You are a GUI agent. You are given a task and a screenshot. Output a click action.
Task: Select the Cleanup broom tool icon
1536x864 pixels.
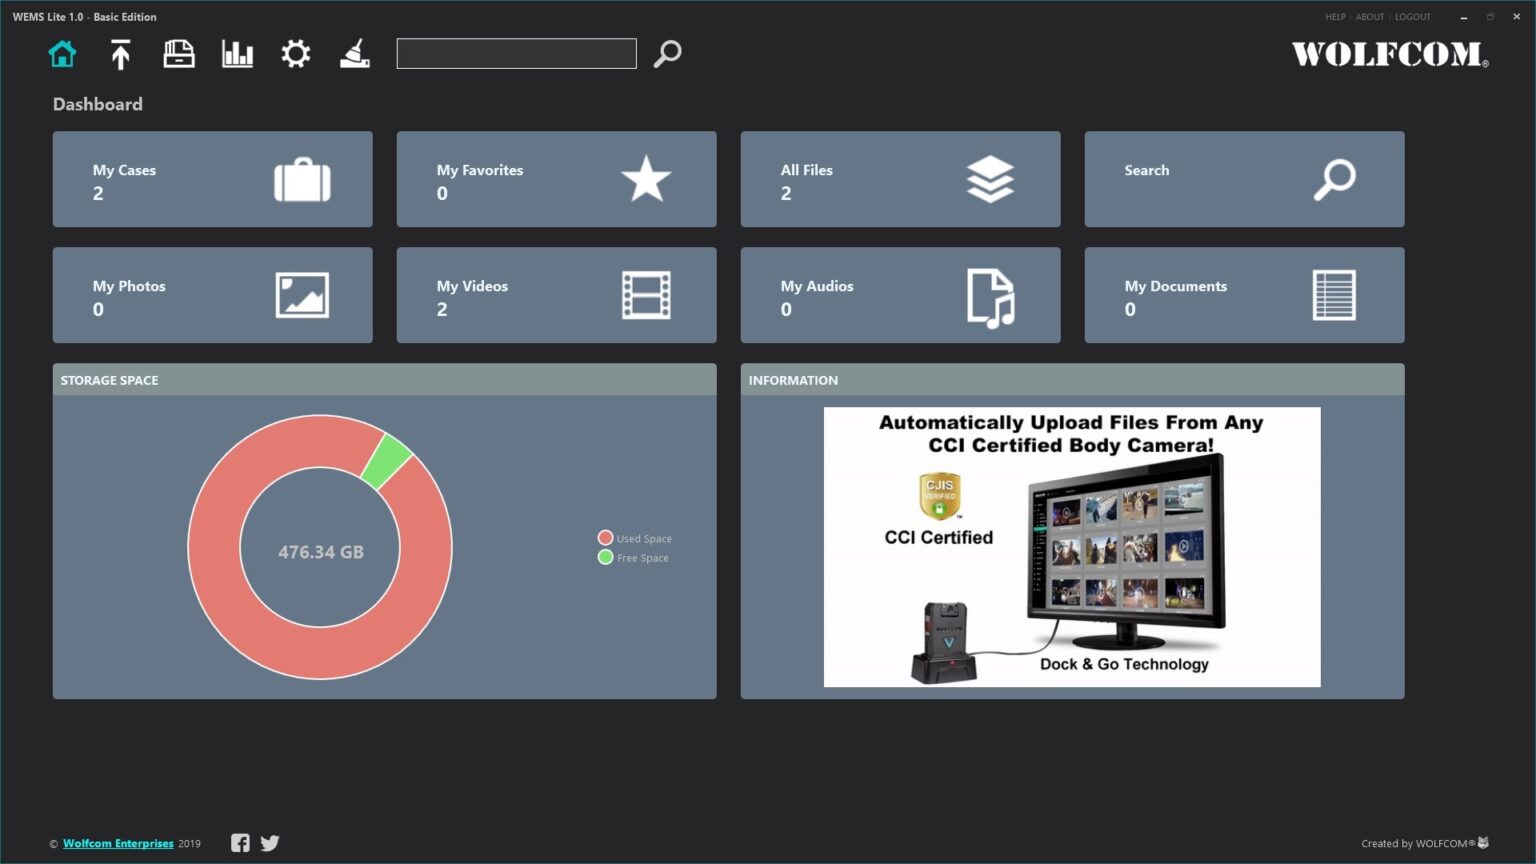(354, 53)
